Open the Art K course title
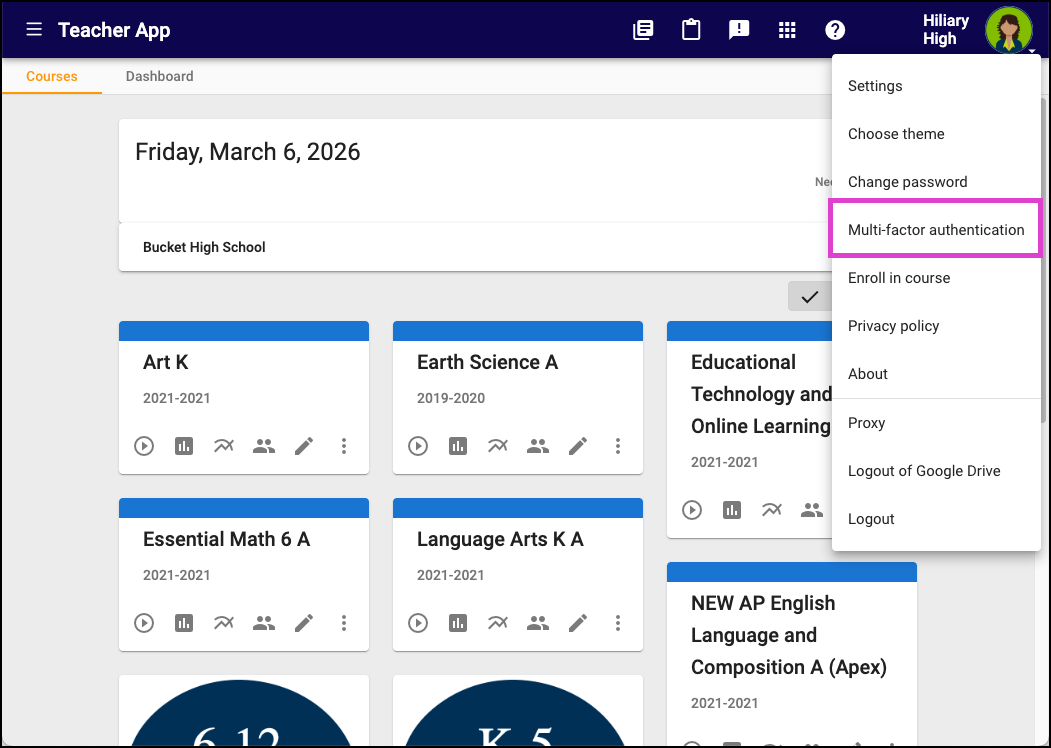1051x748 pixels. (166, 362)
